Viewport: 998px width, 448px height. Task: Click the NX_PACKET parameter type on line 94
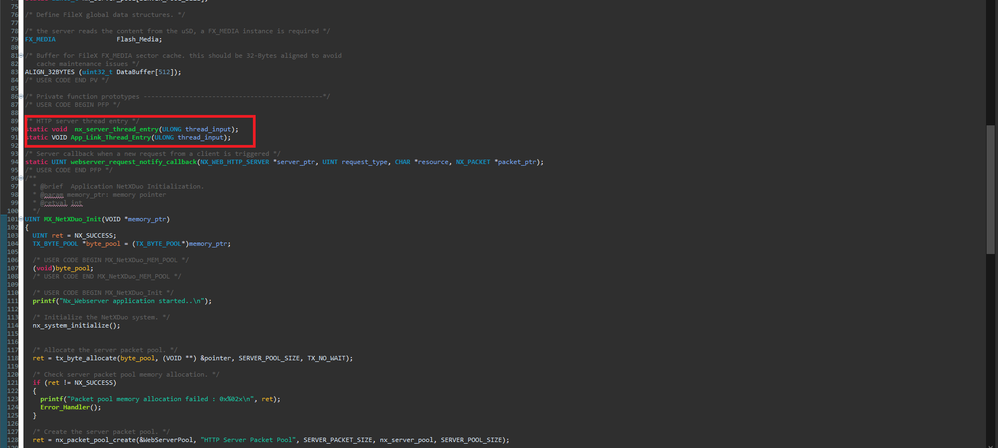473,162
